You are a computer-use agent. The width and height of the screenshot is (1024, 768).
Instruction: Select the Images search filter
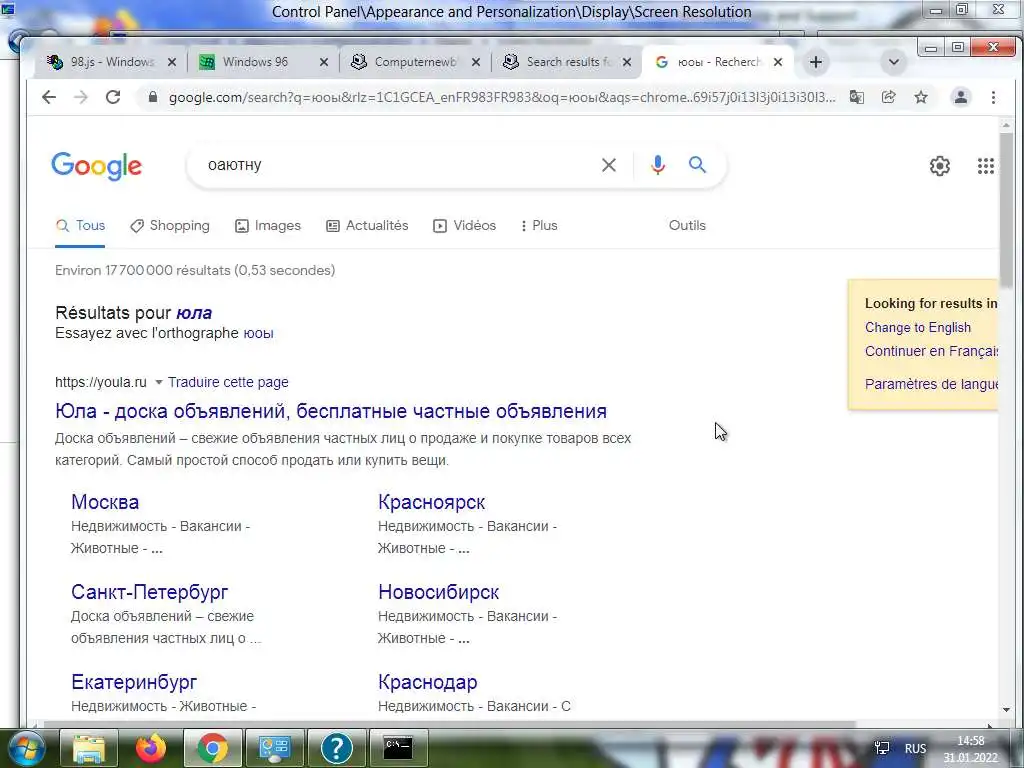tap(268, 225)
